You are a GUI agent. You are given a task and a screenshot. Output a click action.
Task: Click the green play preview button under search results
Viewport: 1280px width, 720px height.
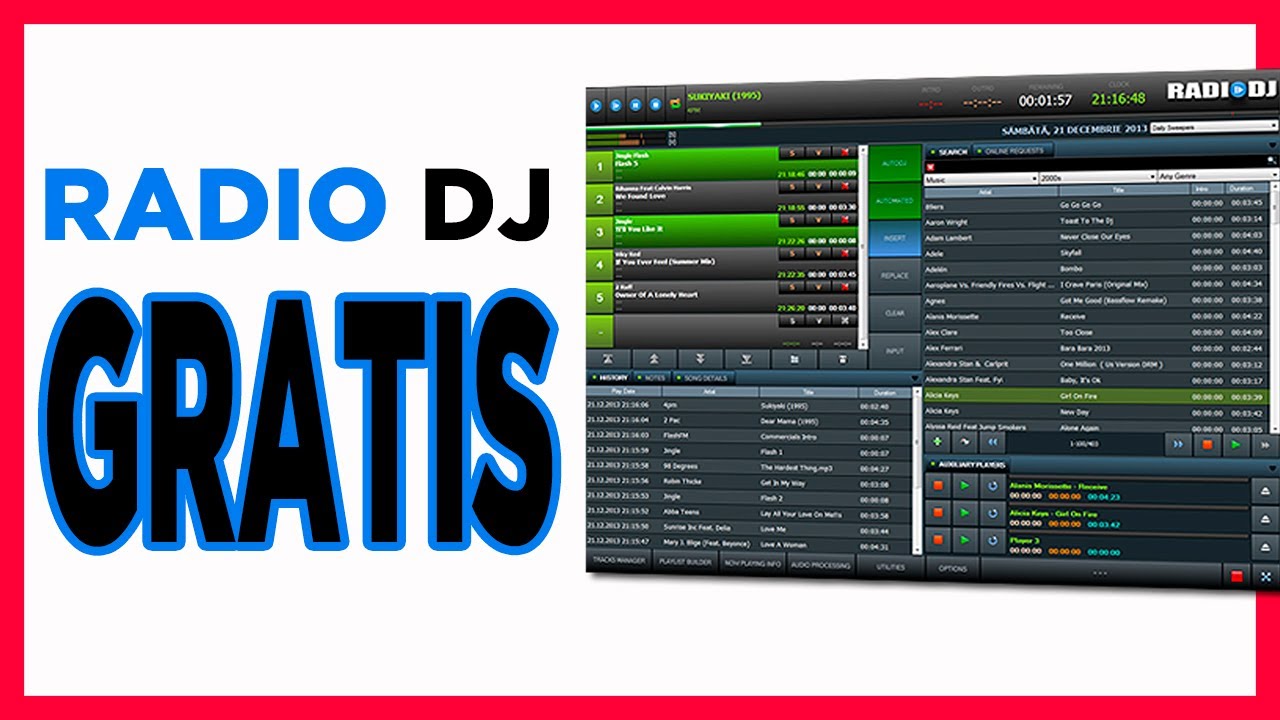pyautogui.click(x=1236, y=445)
